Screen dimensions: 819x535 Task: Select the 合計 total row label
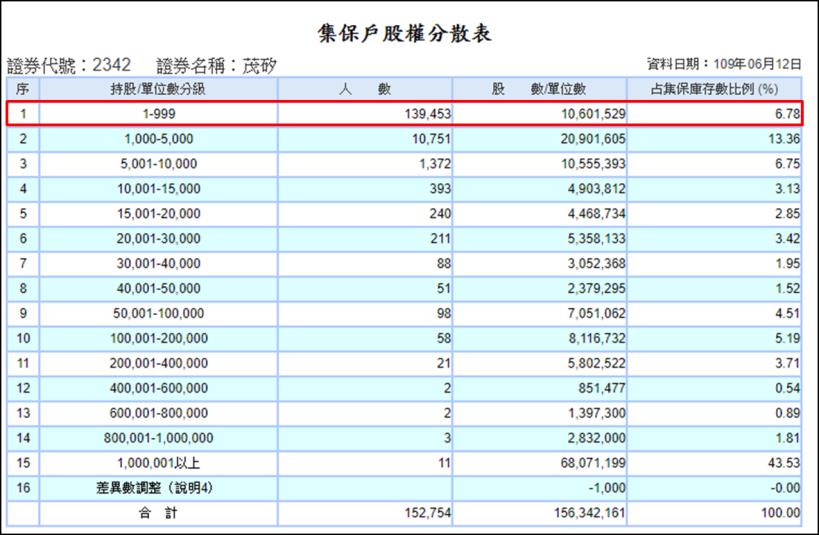[x=157, y=513]
